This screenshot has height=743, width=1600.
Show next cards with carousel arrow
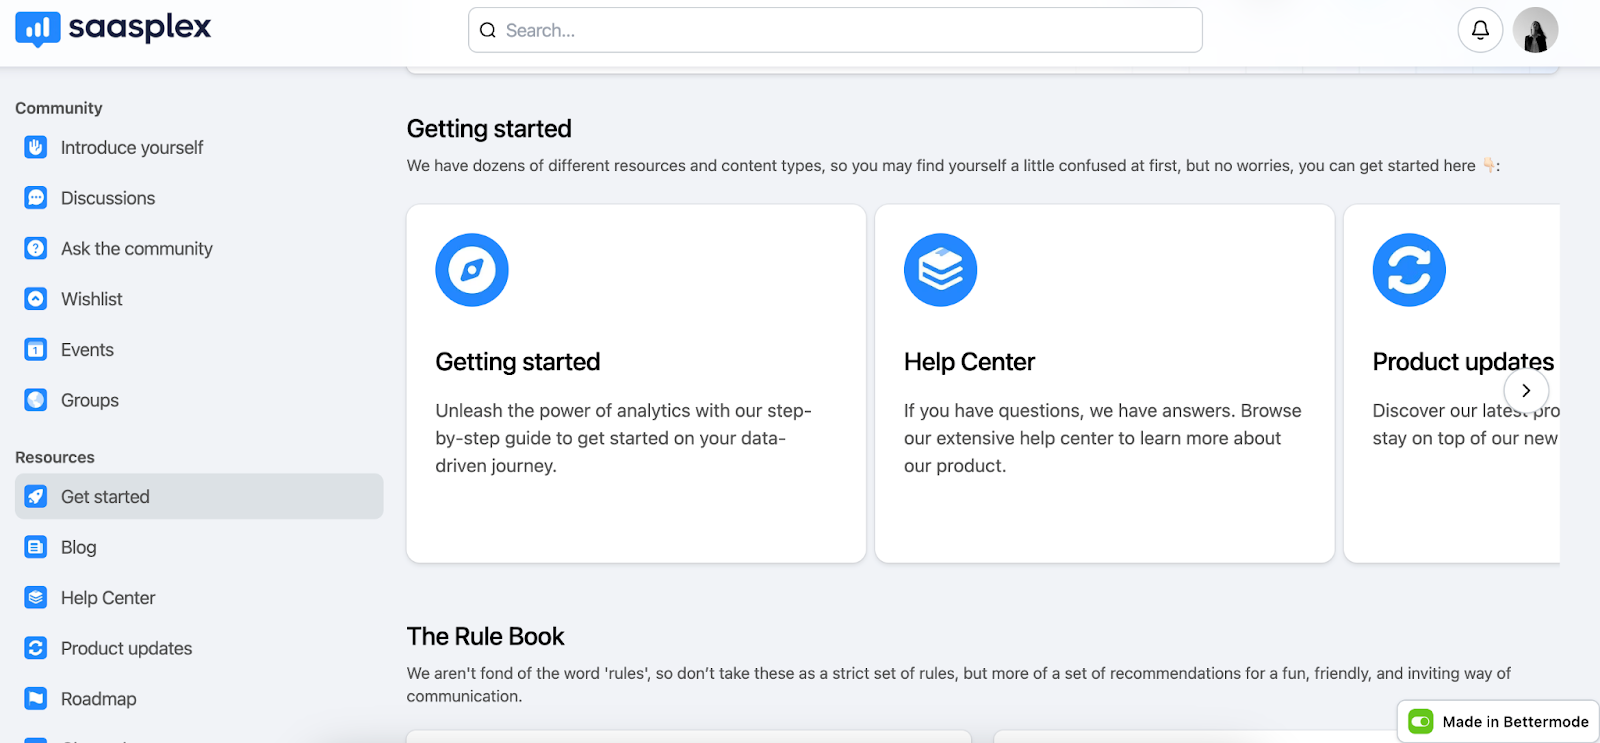(x=1526, y=390)
